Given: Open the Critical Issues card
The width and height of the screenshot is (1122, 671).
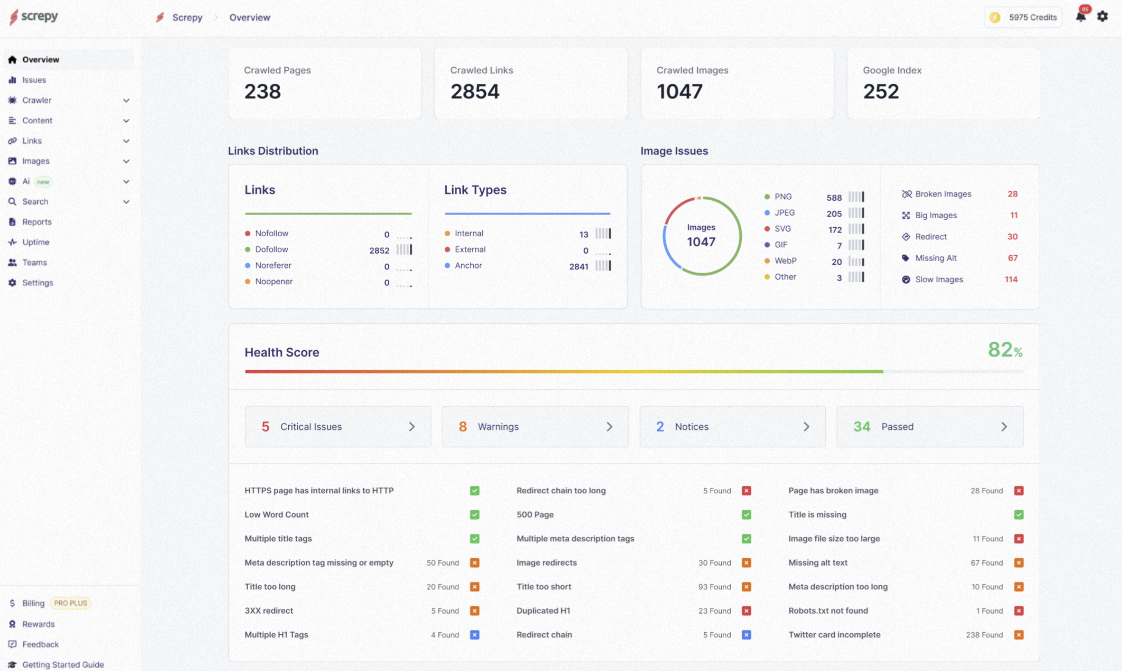Looking at the screenshot, I should click(338, 427).
